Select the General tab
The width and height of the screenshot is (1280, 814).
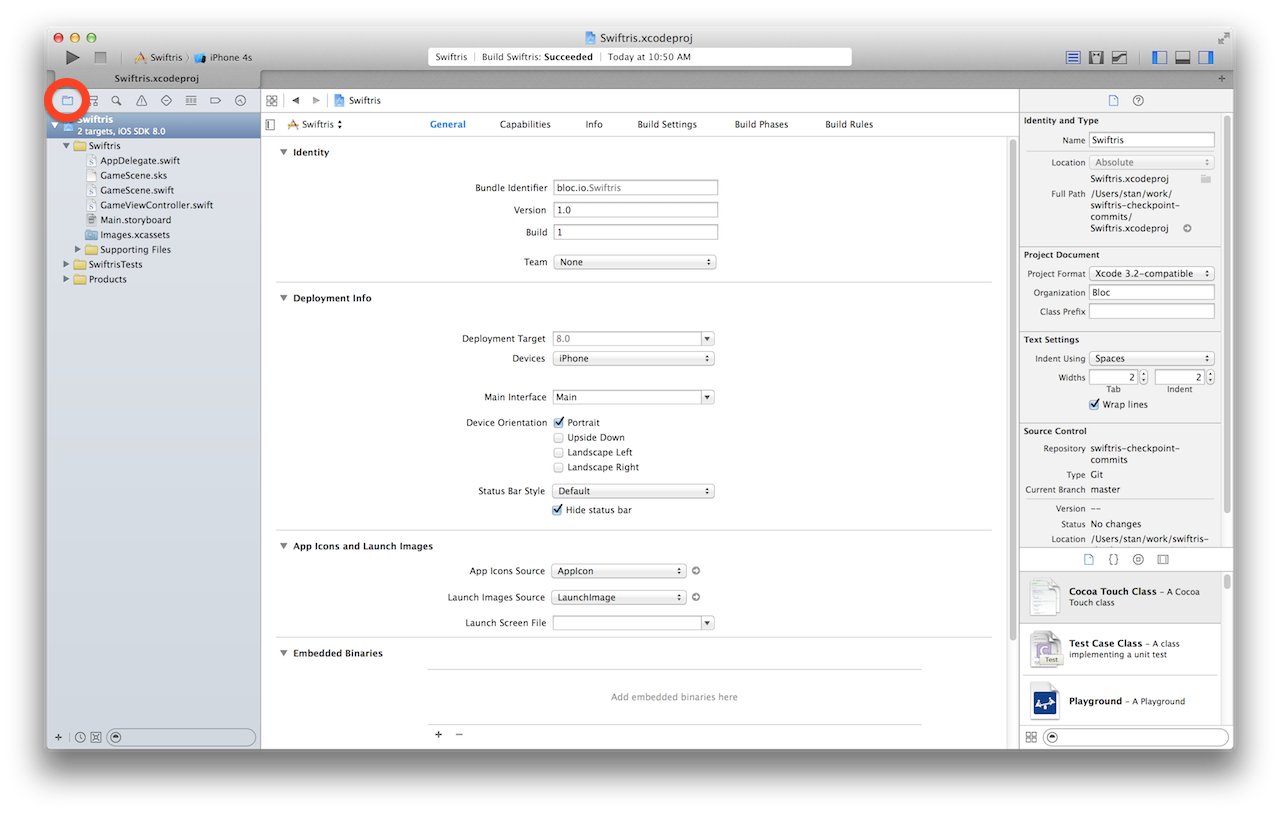tap(448, 125)
